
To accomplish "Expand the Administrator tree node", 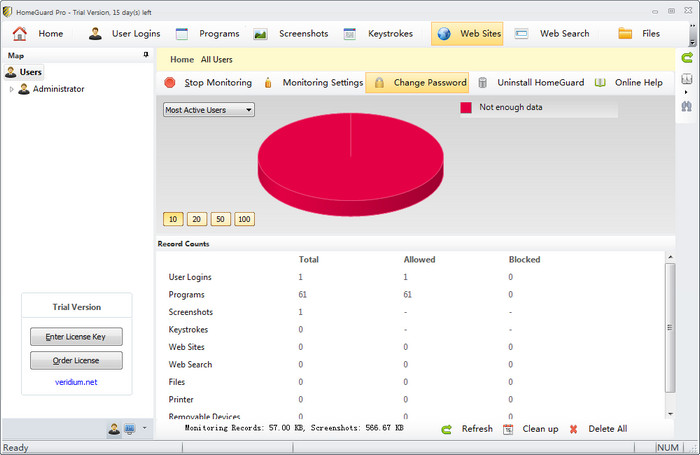I will click(x=12, y=89).
